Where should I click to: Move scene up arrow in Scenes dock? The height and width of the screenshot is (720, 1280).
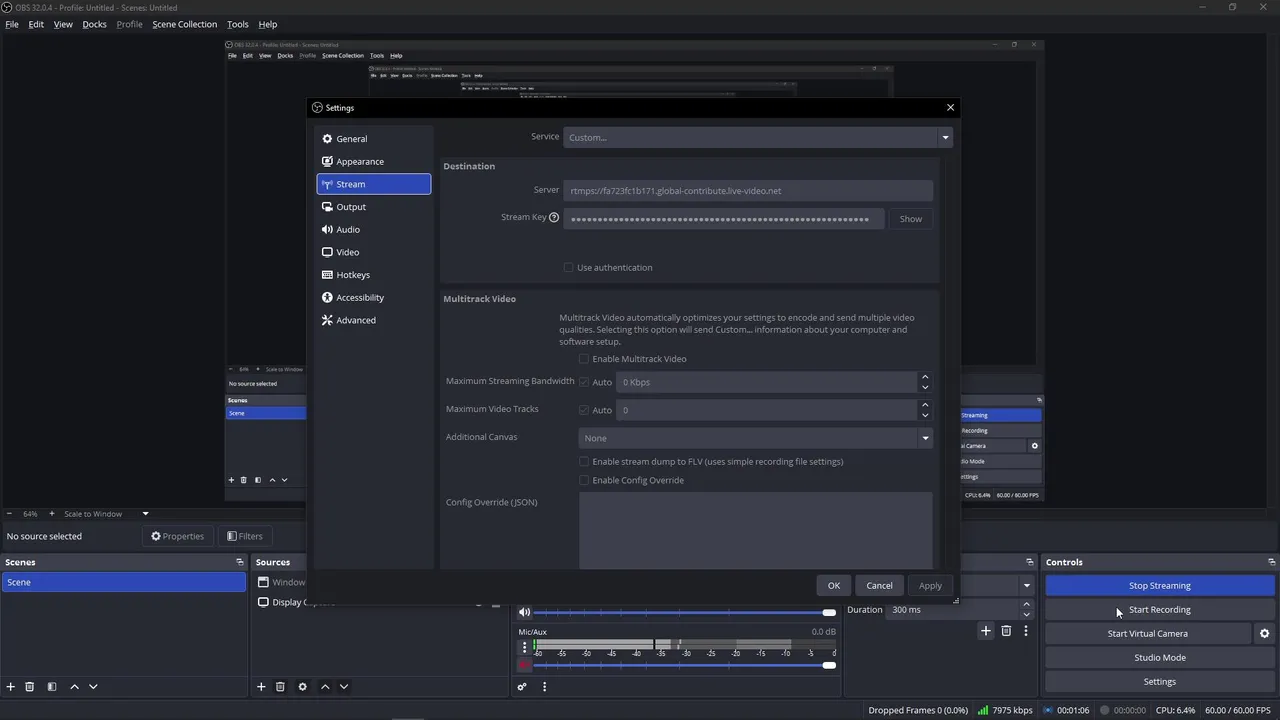click(74, 687)
